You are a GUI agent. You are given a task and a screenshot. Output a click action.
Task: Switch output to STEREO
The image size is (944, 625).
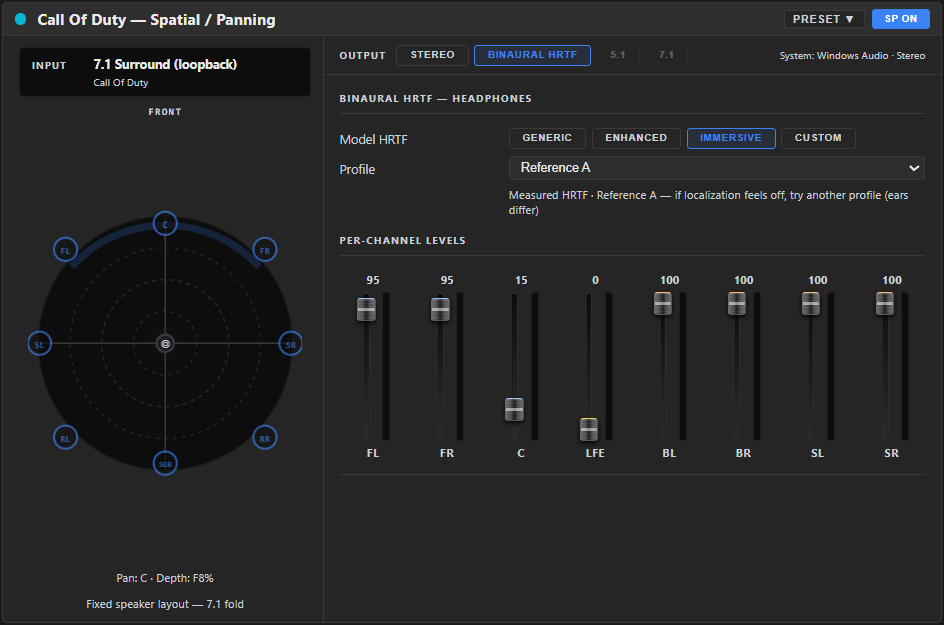tap(432, 55)
